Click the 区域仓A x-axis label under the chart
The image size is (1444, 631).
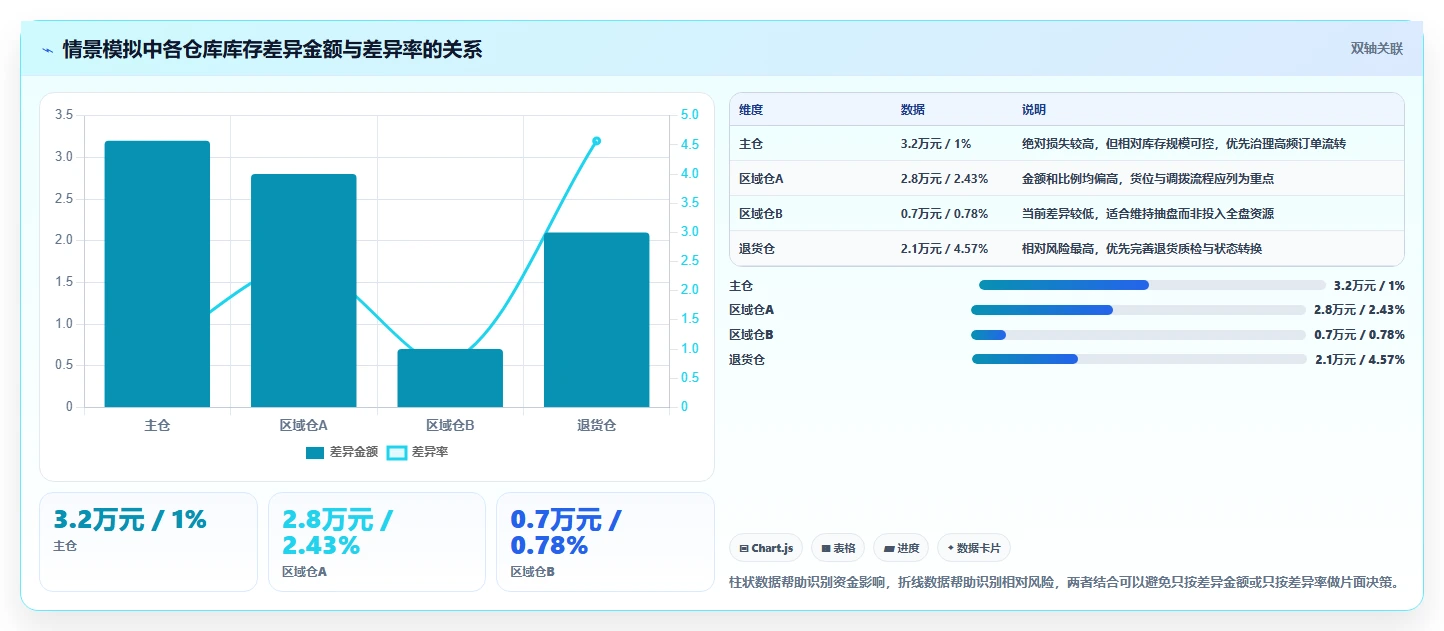coord(304,425)
